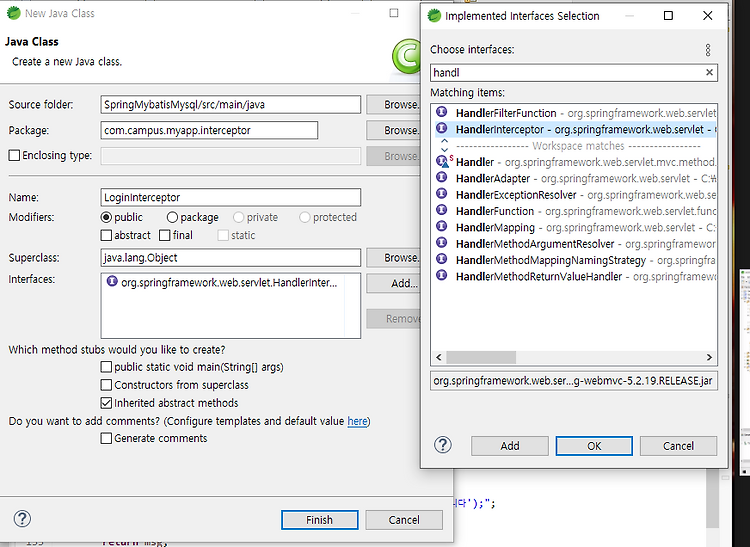Click the Handler workspace match icon
Image resolution: width=750 pixels, height=547 pixels.
[443, 161]
